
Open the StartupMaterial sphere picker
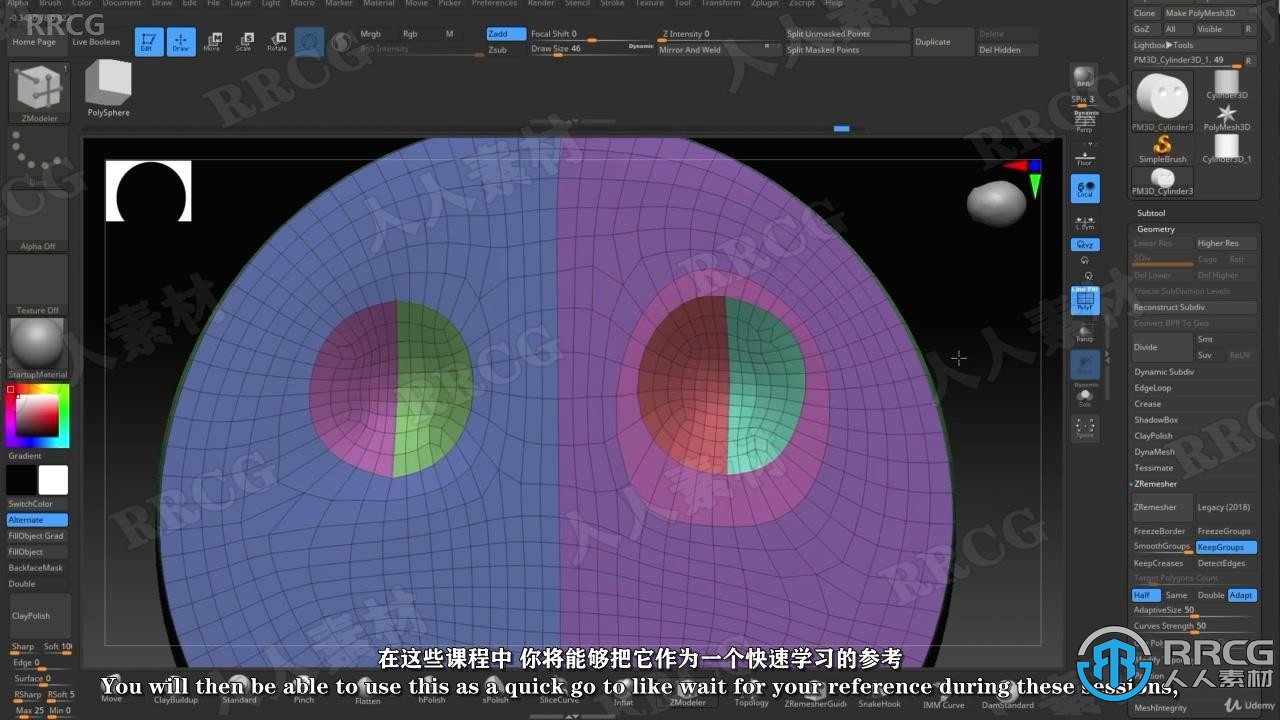coord(38,348)
